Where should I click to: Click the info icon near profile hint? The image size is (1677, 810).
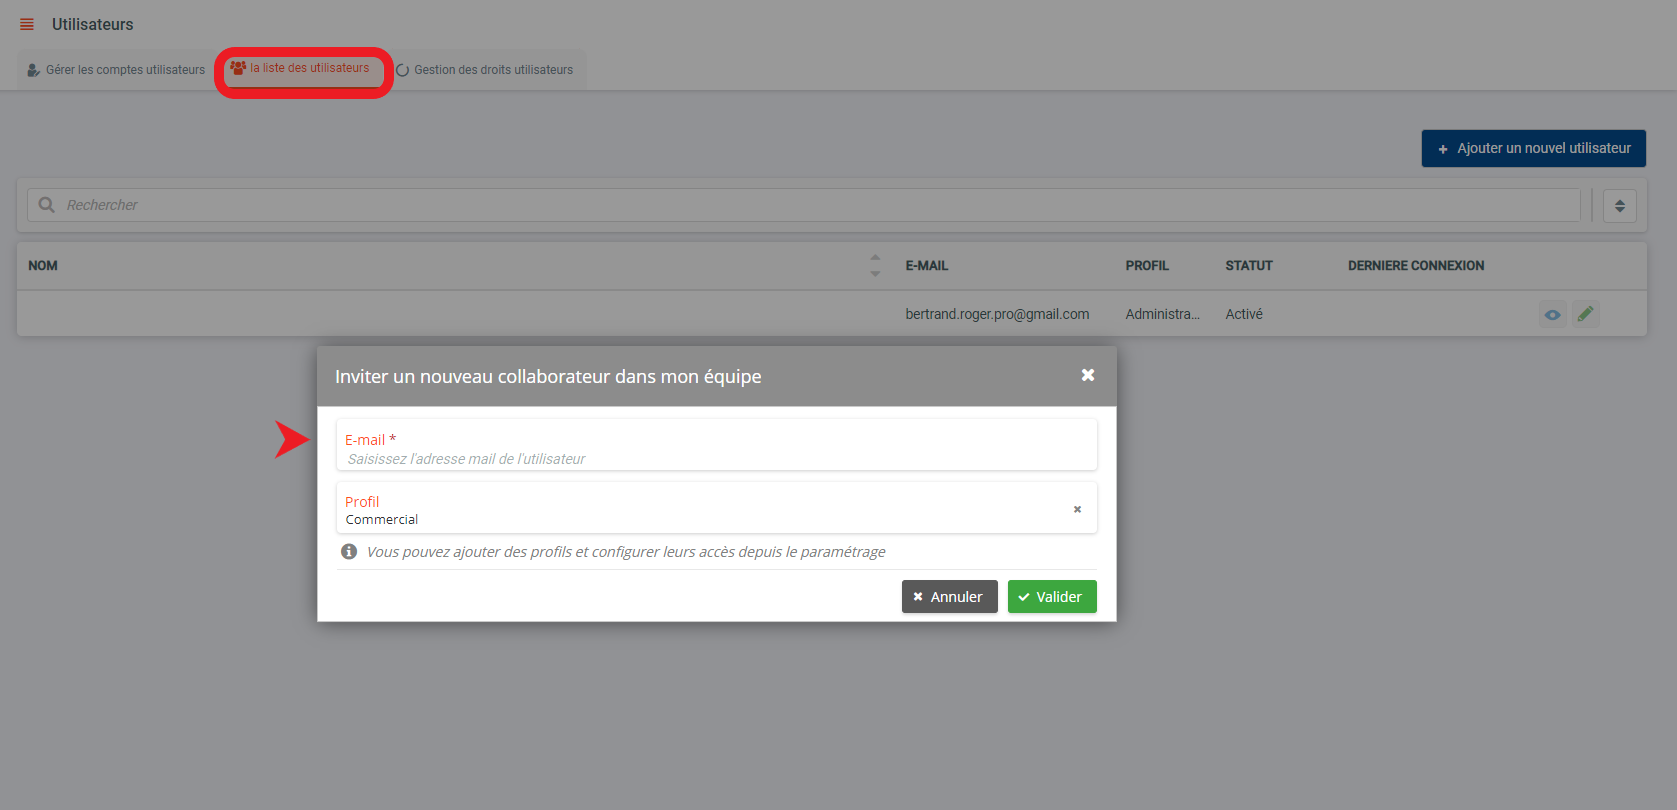(349, 552)
